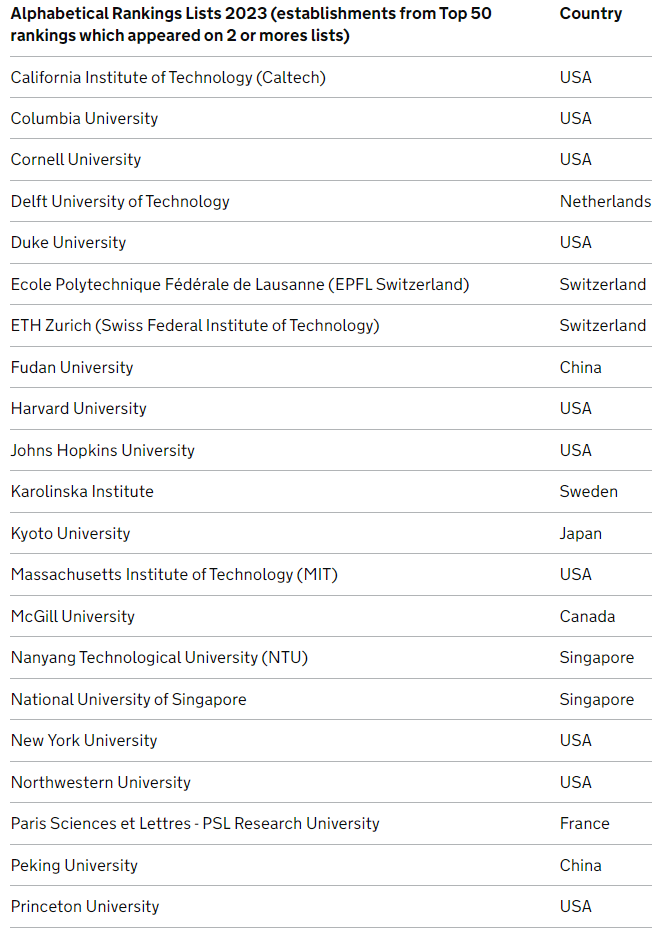Select the Karolinska Institute row
This screenshot has width=653, height=928.
331,492
